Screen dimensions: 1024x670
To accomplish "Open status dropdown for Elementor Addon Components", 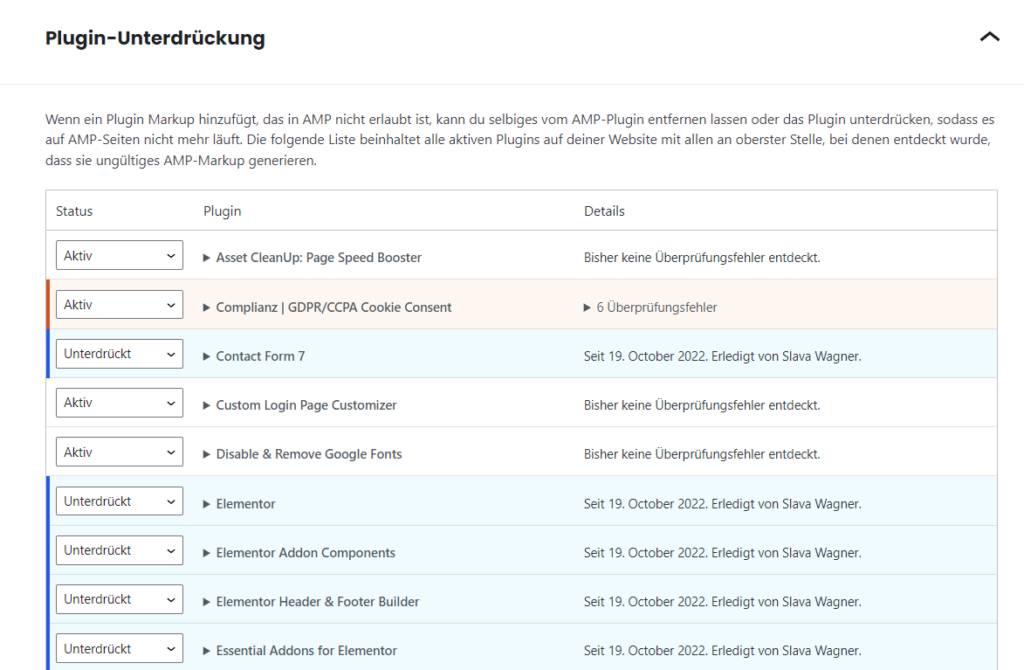I will click(120, 550).
